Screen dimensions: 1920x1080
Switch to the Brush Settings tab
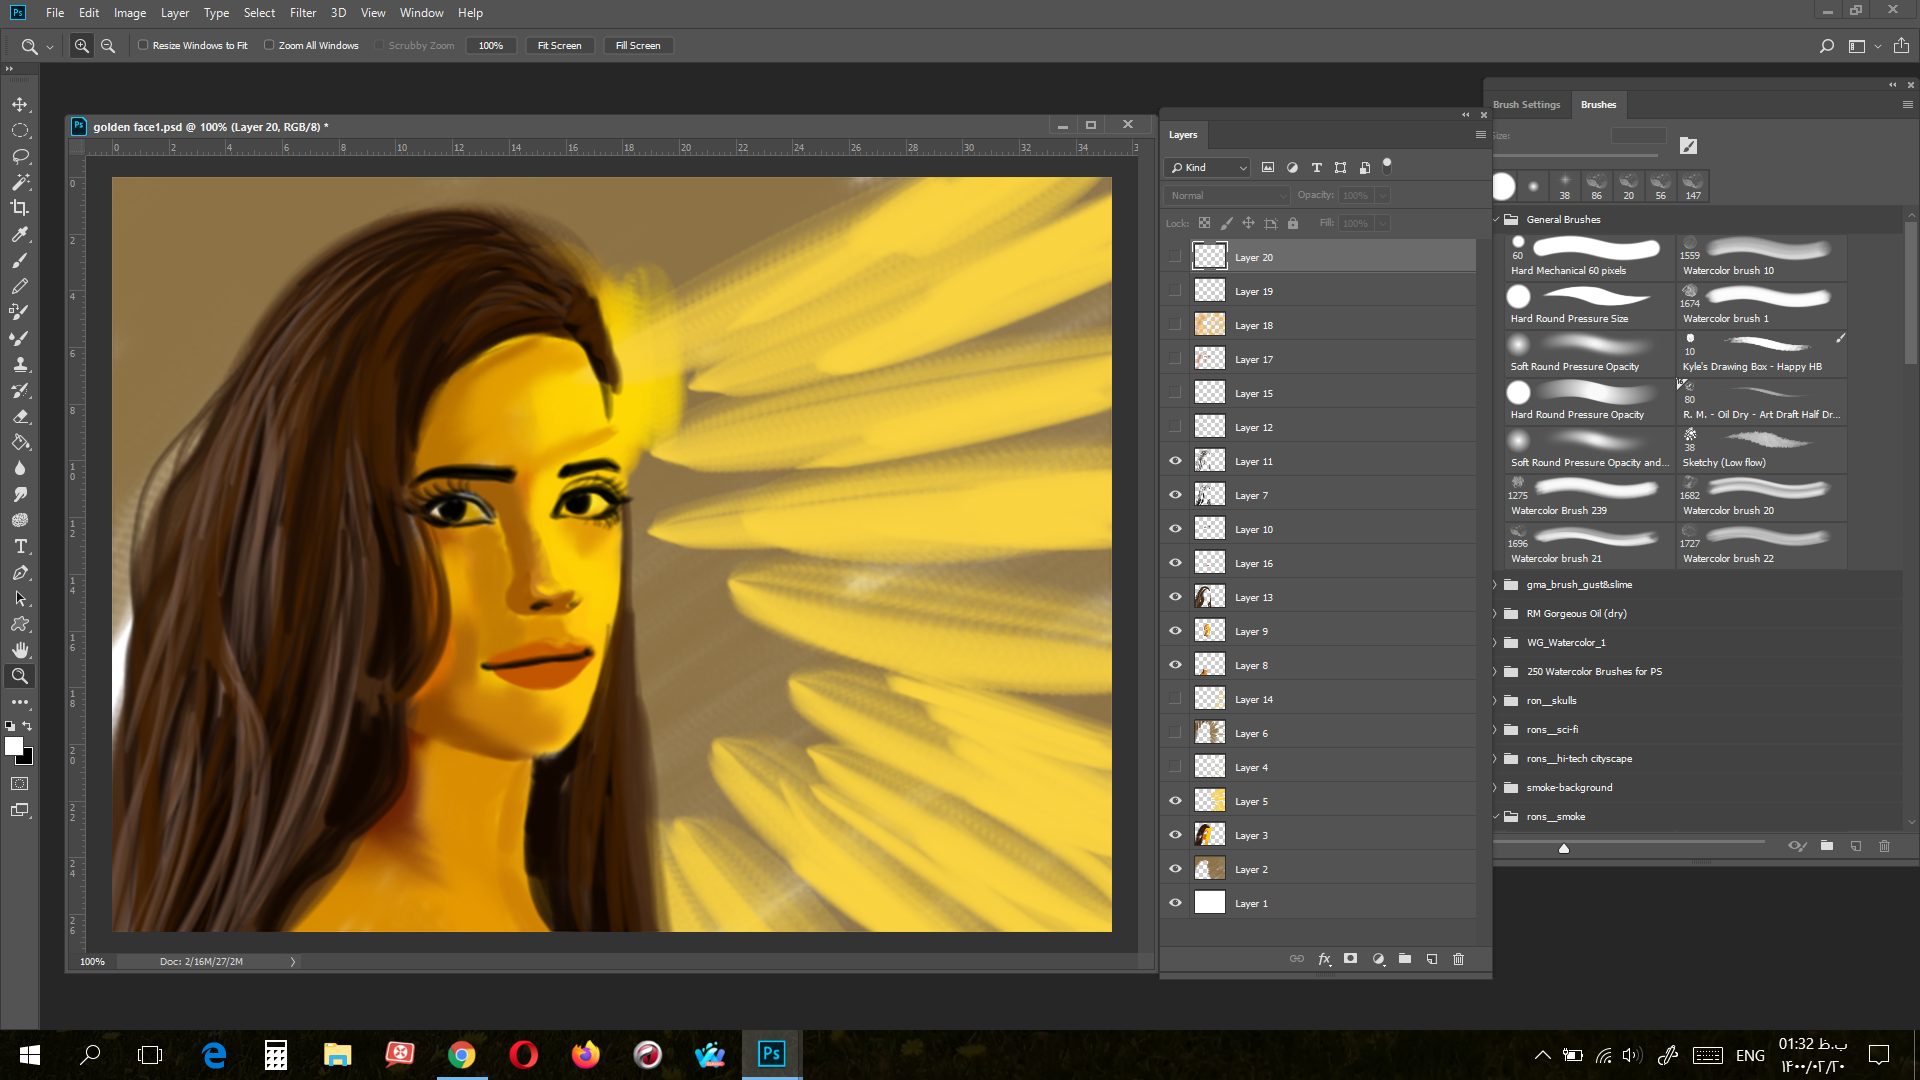(1526, 104)
